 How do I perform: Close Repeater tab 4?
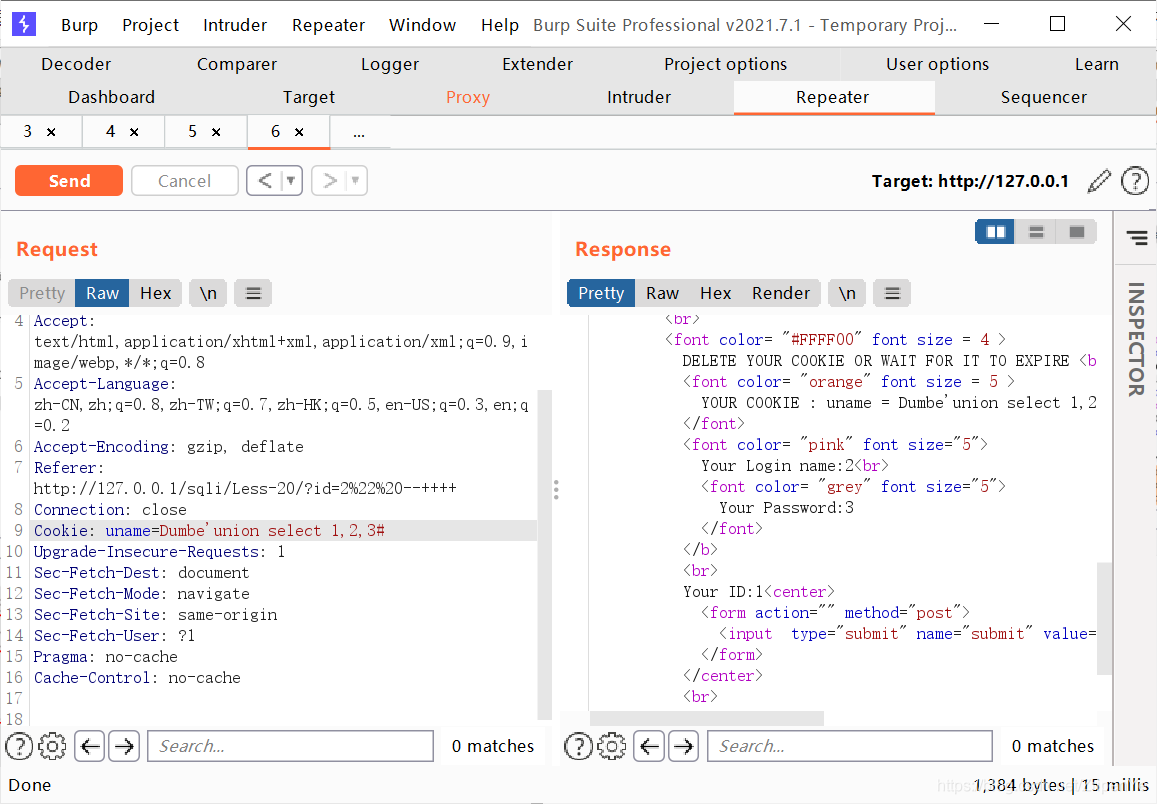tap(134, 132)
